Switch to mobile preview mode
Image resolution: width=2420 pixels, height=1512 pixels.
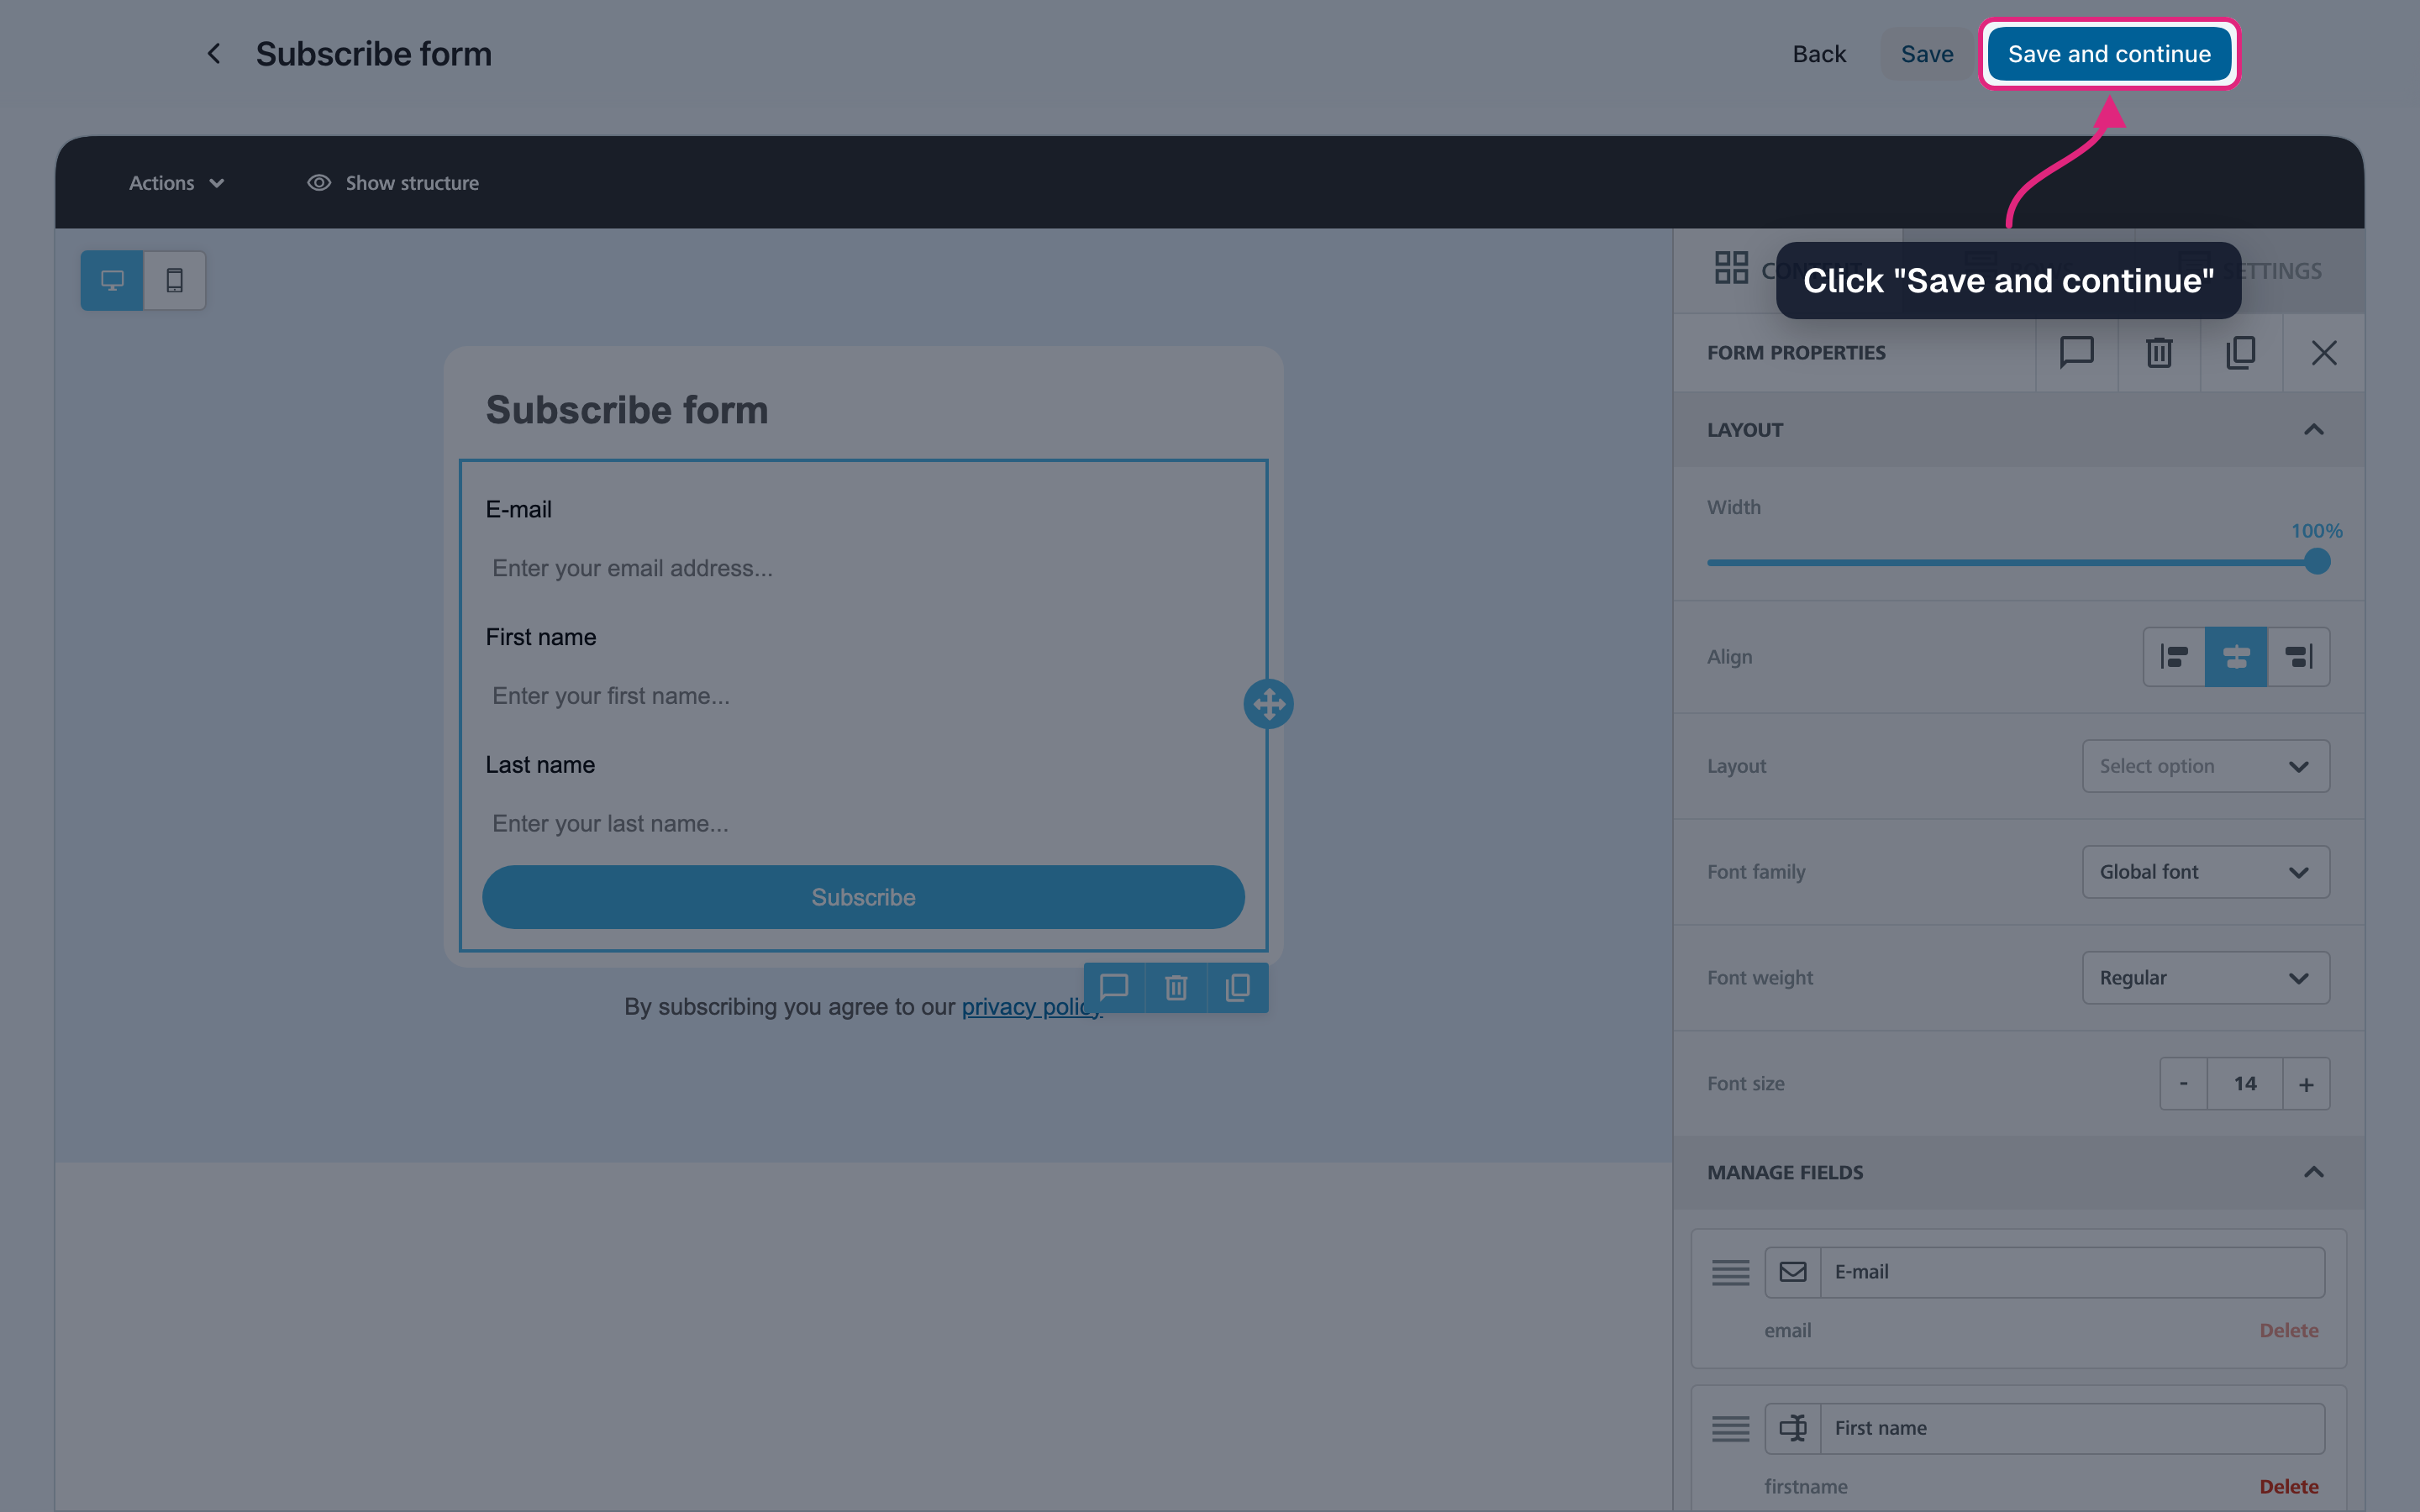[175, 280]
